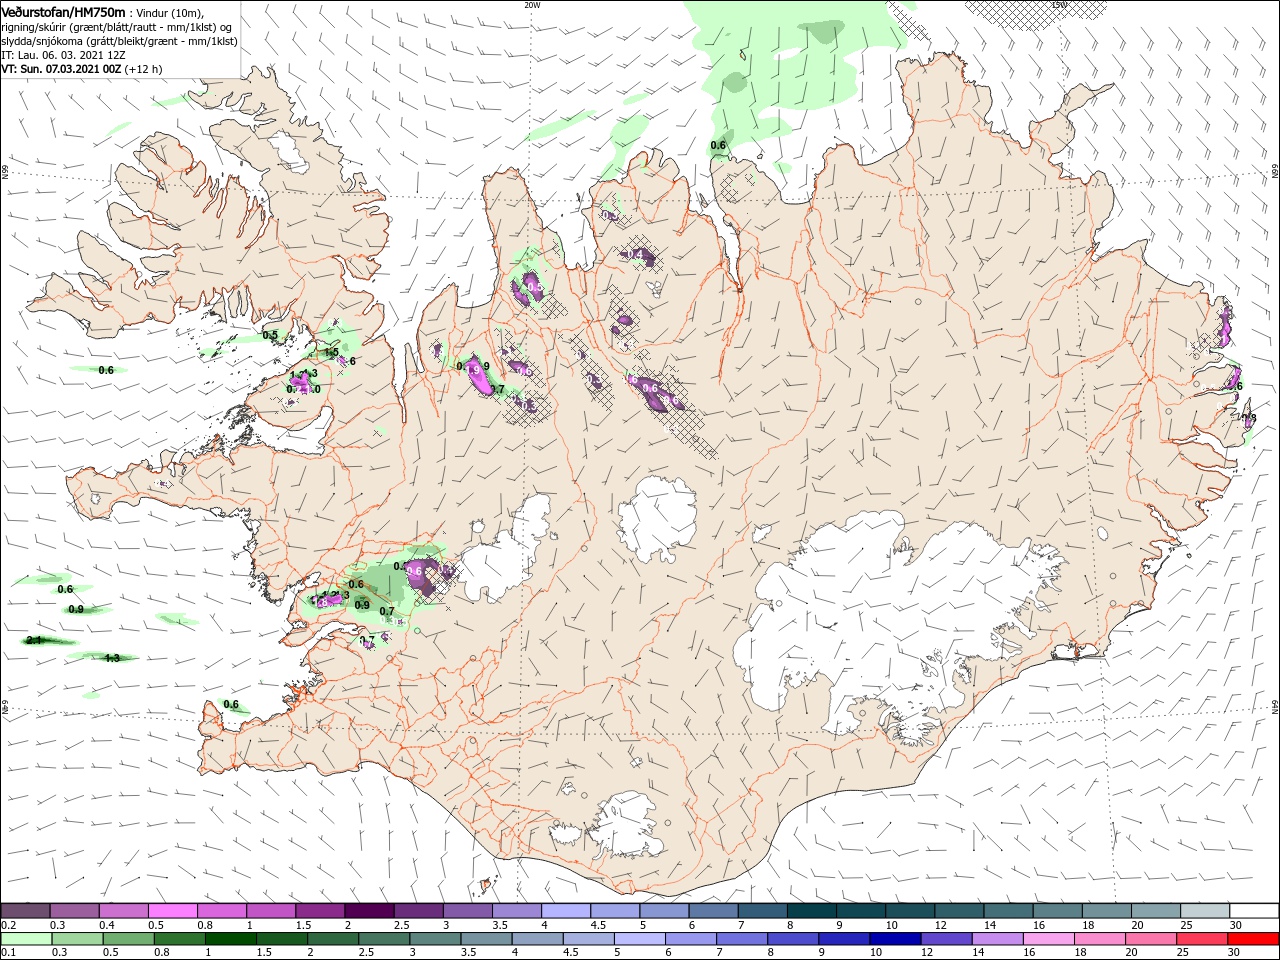Viewport: 1280px width, 960px height.
Task: Select the 15W longitude label at map top
Action: [x=1058, y=4]
